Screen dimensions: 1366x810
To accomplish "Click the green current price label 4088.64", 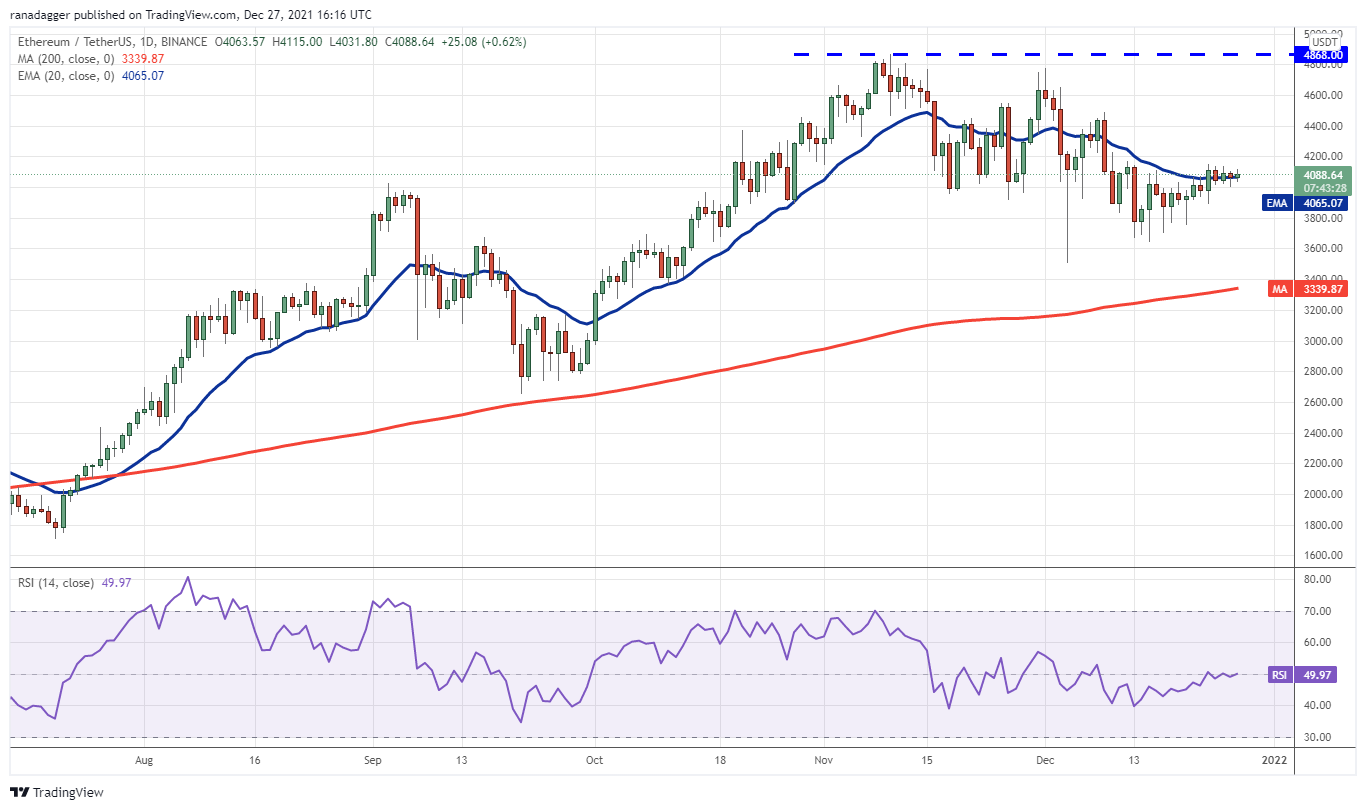I will point(1325,174).
